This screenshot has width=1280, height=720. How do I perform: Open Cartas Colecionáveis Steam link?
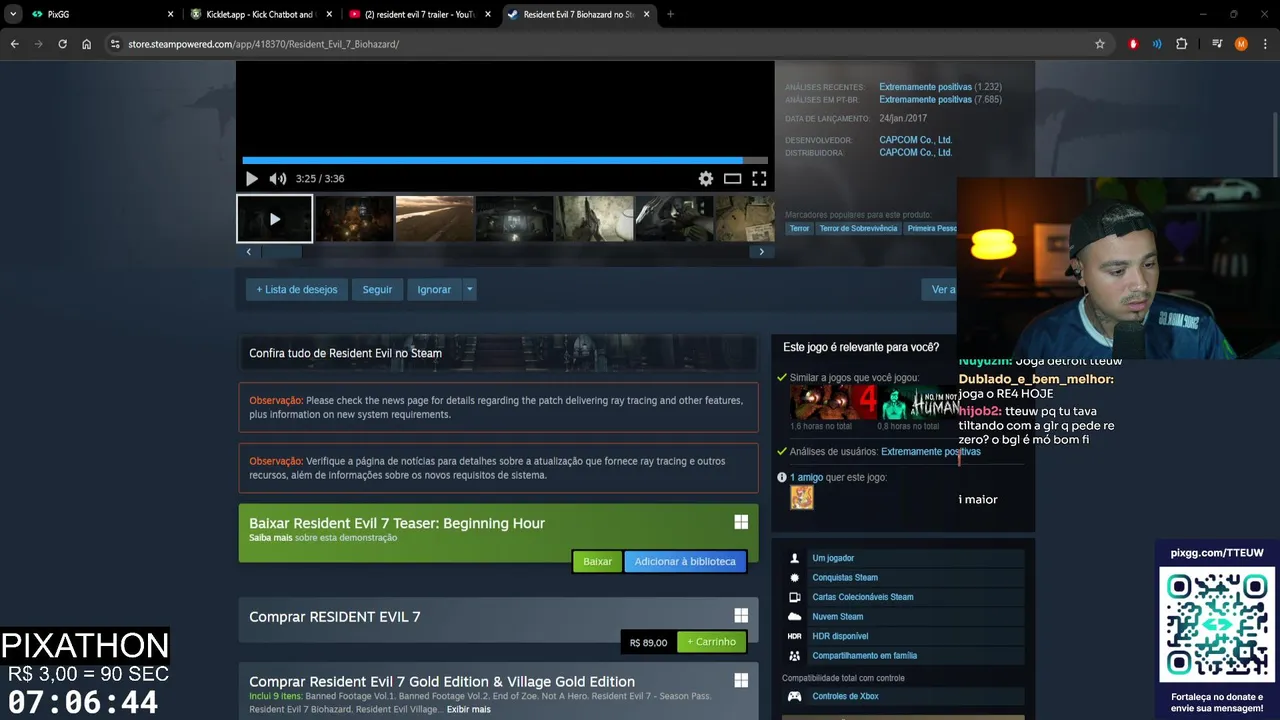(x=863, y=597)
